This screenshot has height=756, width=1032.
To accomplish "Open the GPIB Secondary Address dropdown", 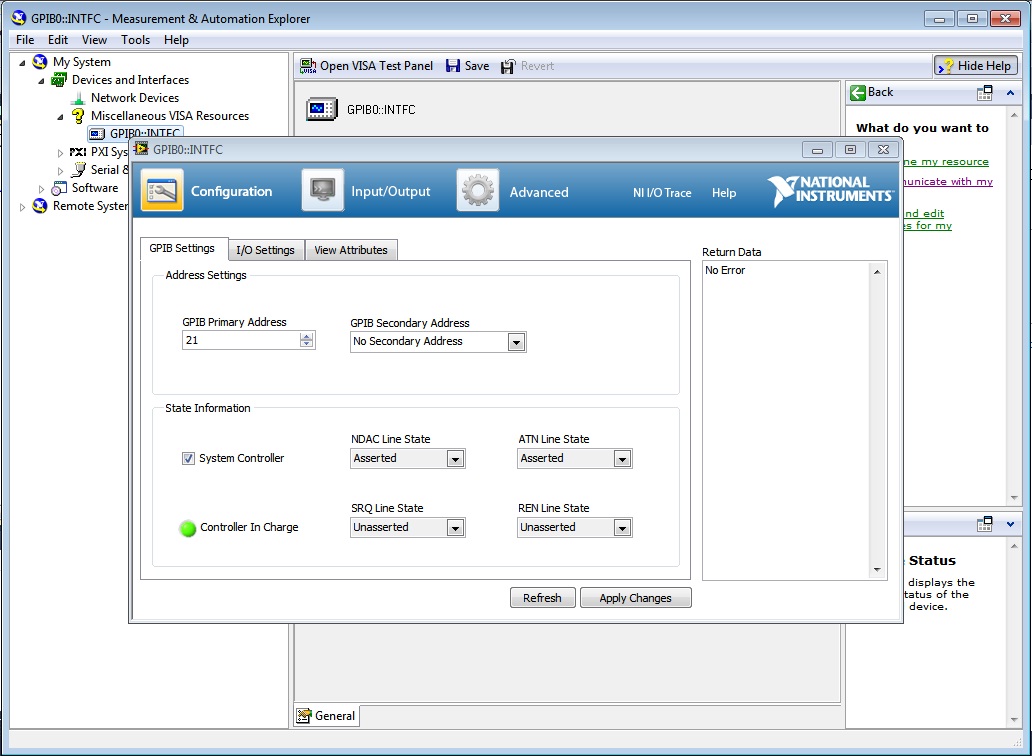I will (516, 342).
